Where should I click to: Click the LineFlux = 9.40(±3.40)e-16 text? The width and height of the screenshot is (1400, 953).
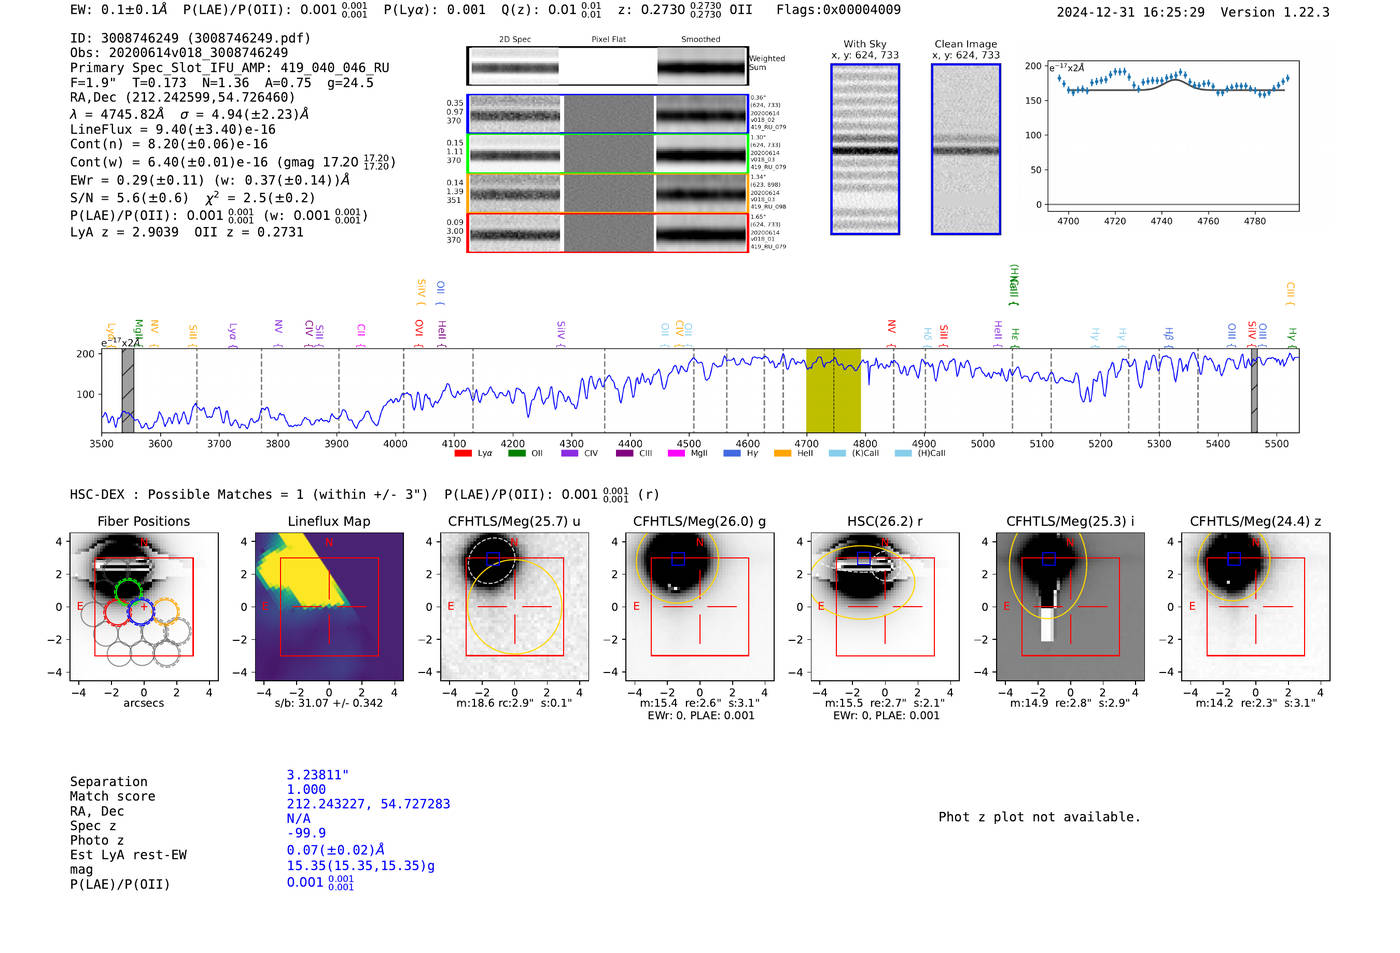tap(173, 129)
